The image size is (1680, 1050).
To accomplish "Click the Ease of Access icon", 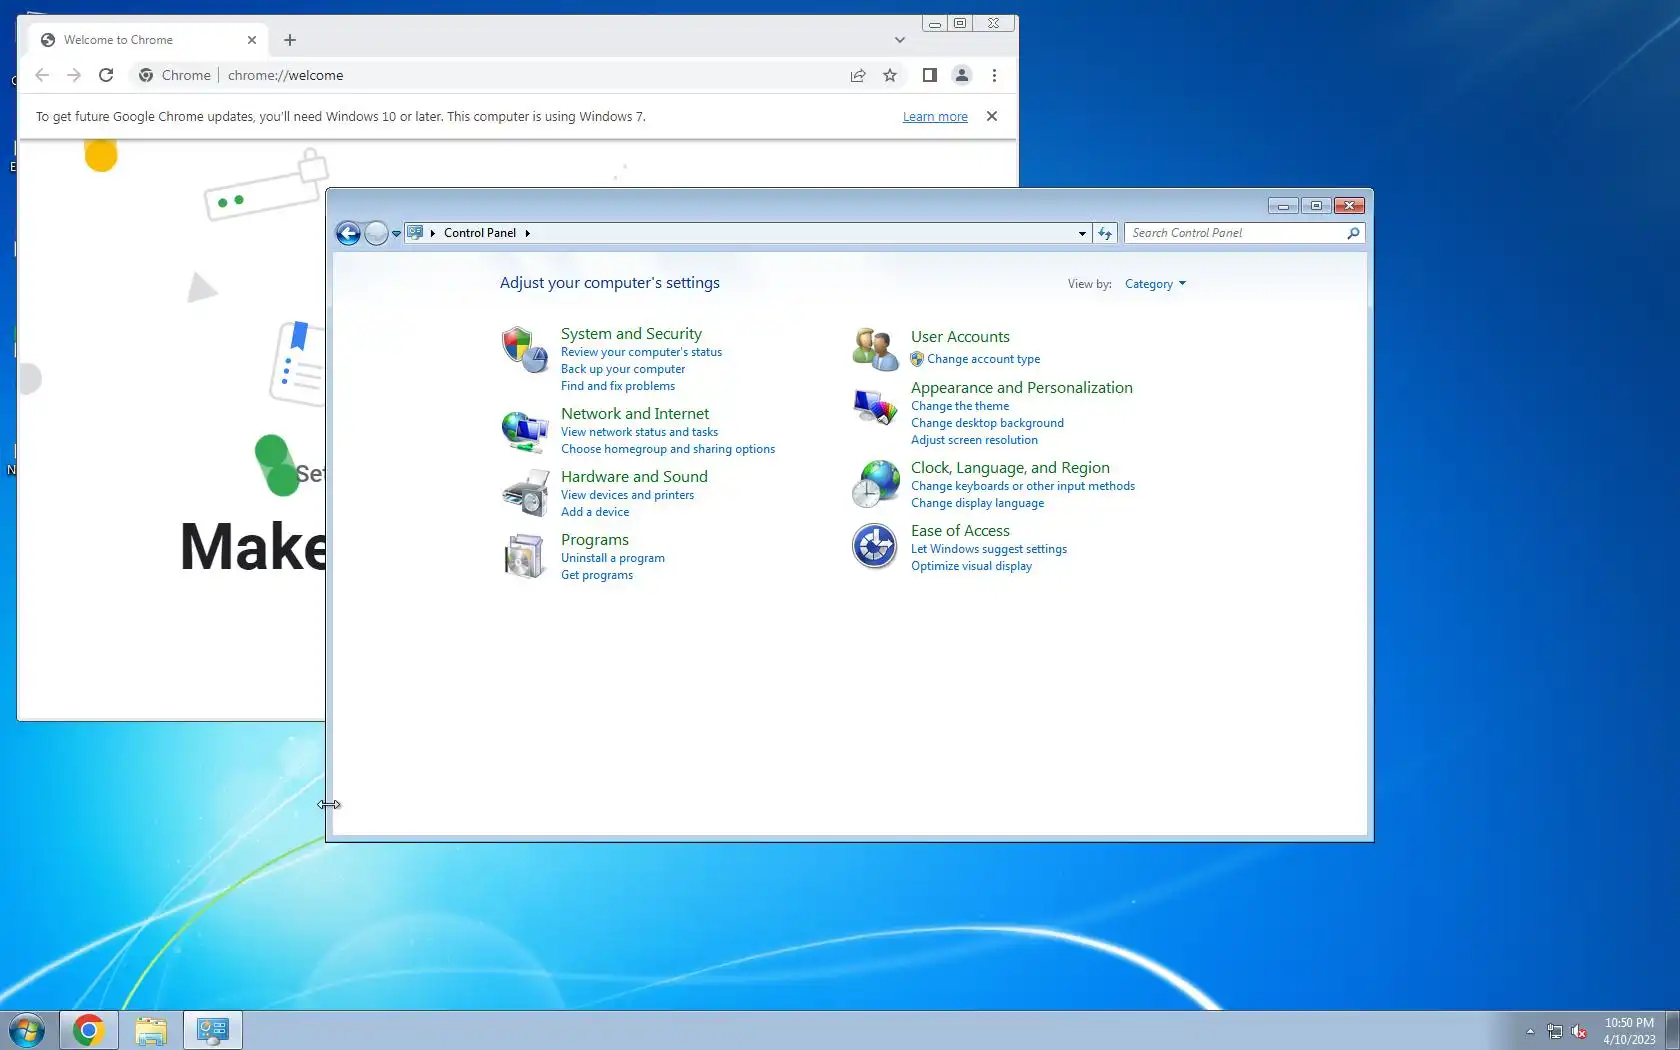I will point(875,547).
